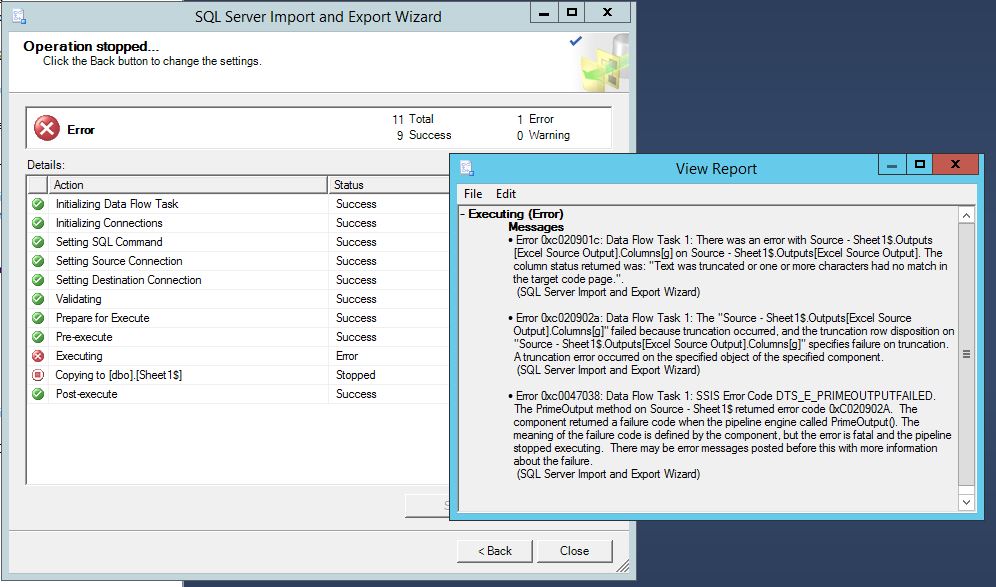Viewport: 996px width, 587px height.
Task: Click success icon for Initializing Data Flow Task
Action: click(x=38, y=204)
